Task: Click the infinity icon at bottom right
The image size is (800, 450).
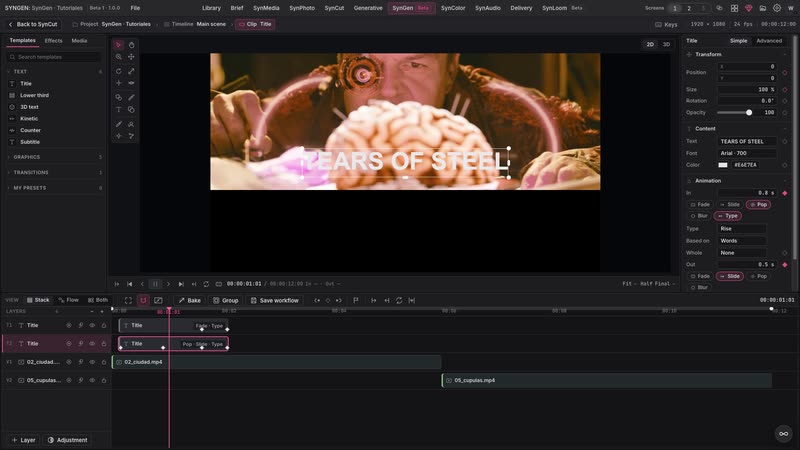Action: click(784, 434)
